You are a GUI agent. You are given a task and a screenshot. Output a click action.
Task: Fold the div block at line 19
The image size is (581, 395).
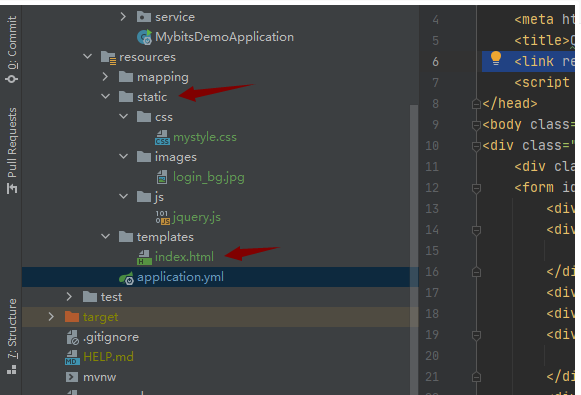pos(476,335)
